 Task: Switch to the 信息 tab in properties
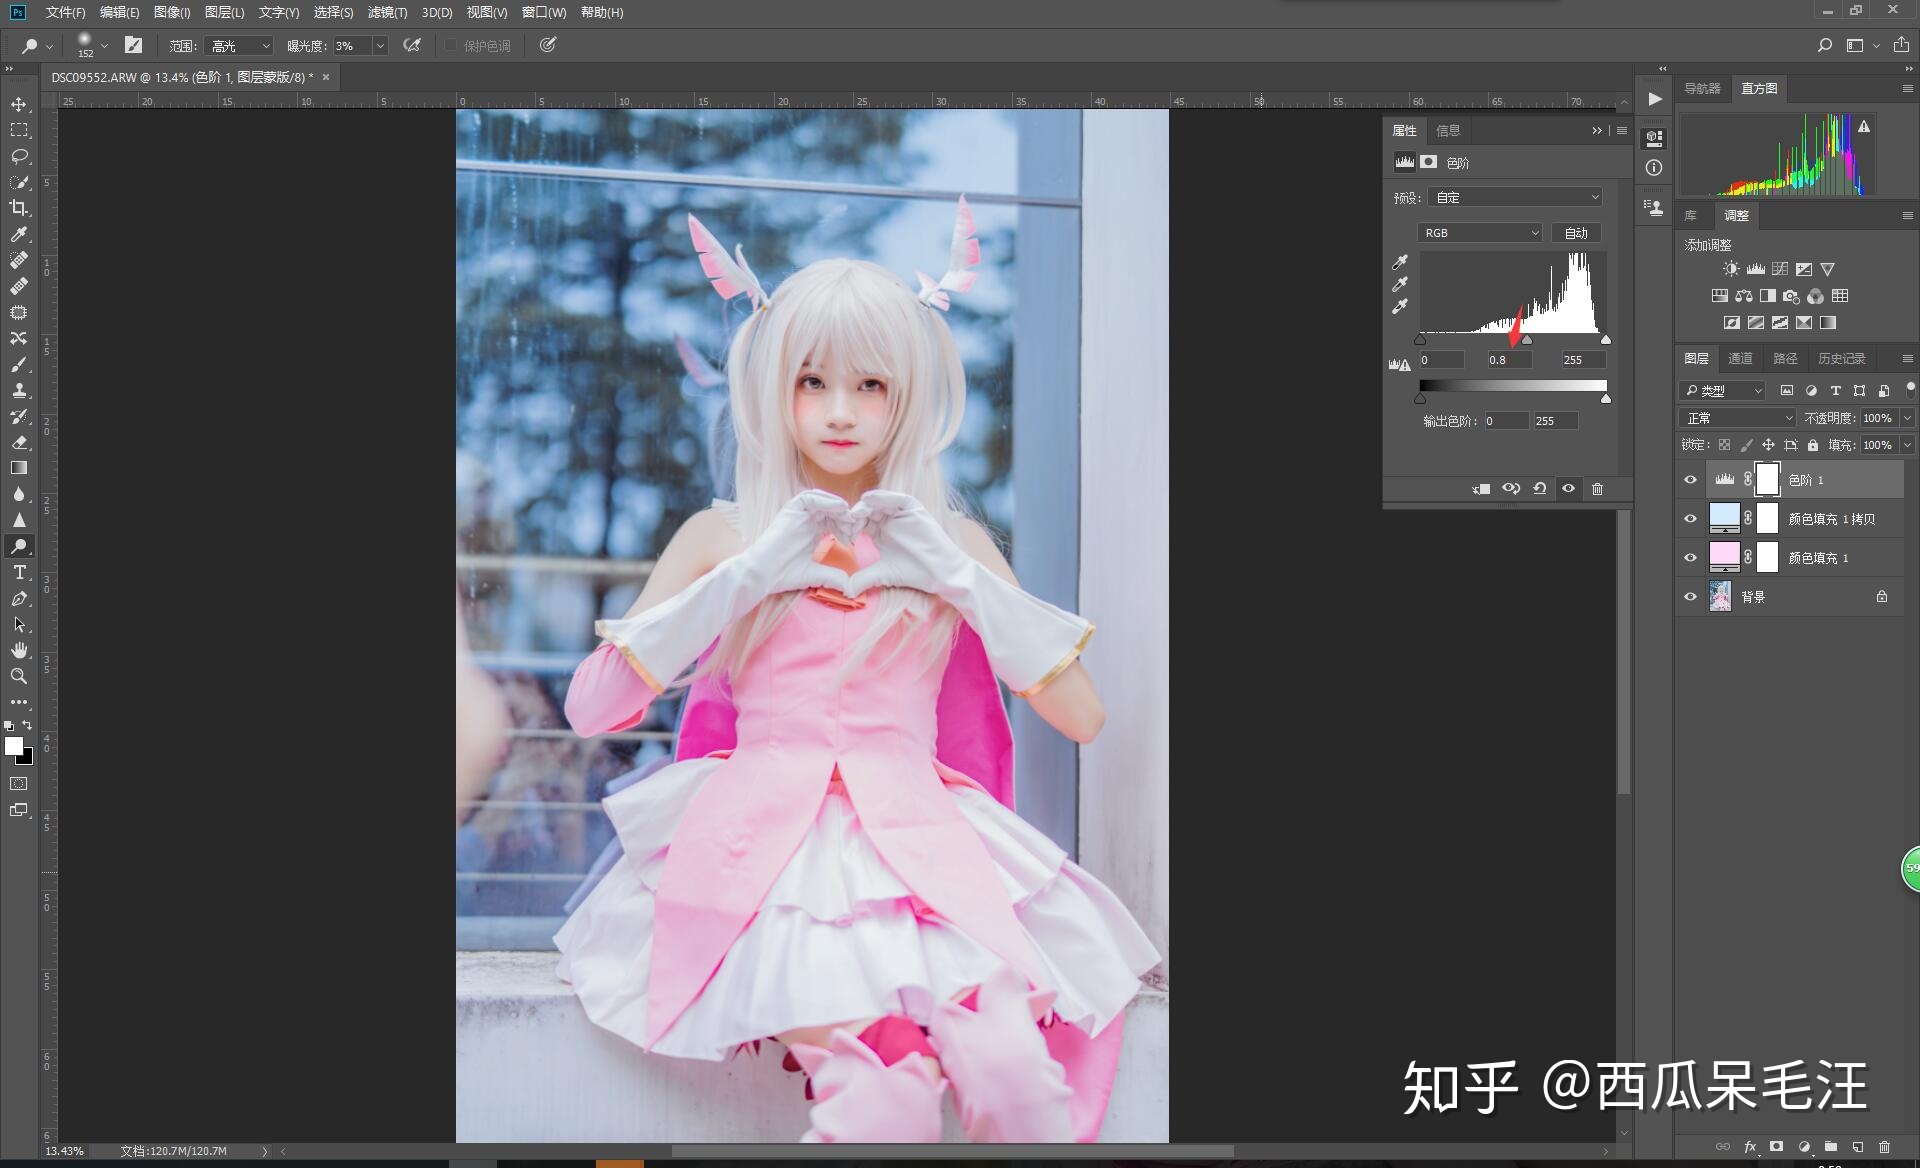[1448, 130]
